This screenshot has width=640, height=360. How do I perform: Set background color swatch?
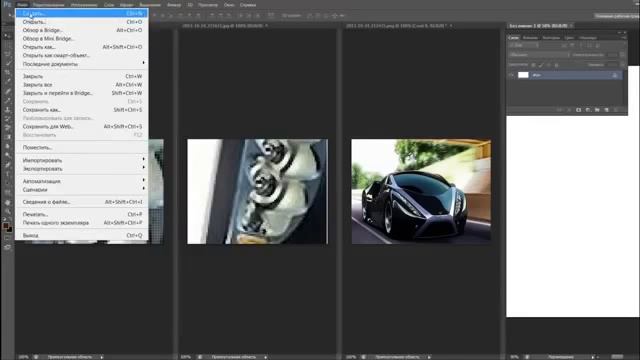10,229
